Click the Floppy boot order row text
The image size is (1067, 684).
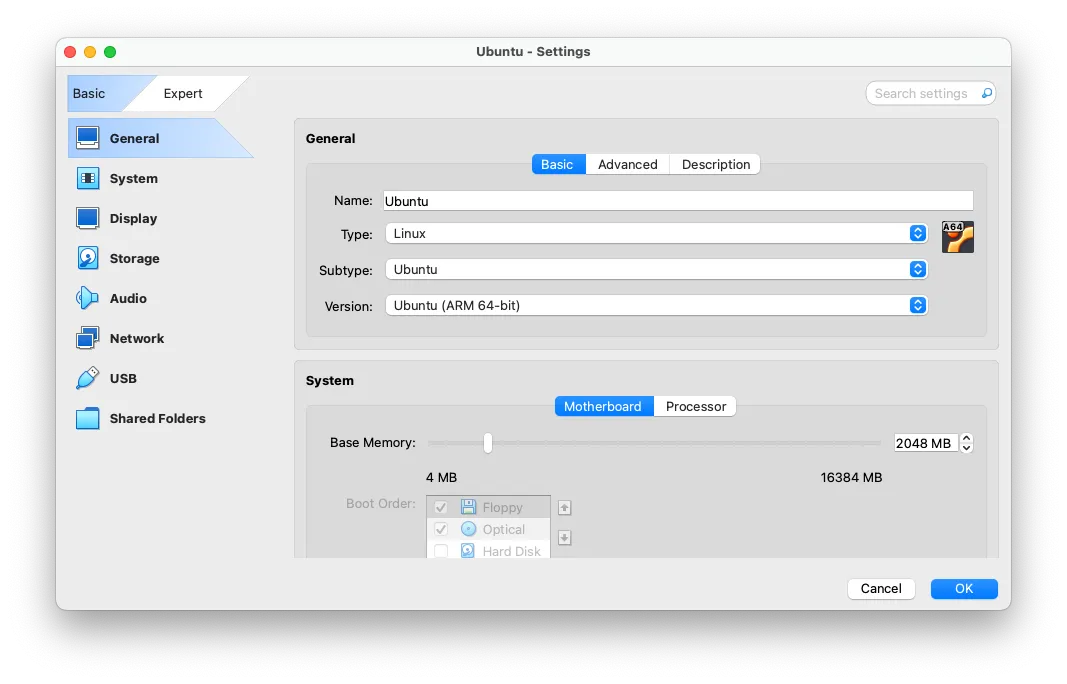pos(502,508)
